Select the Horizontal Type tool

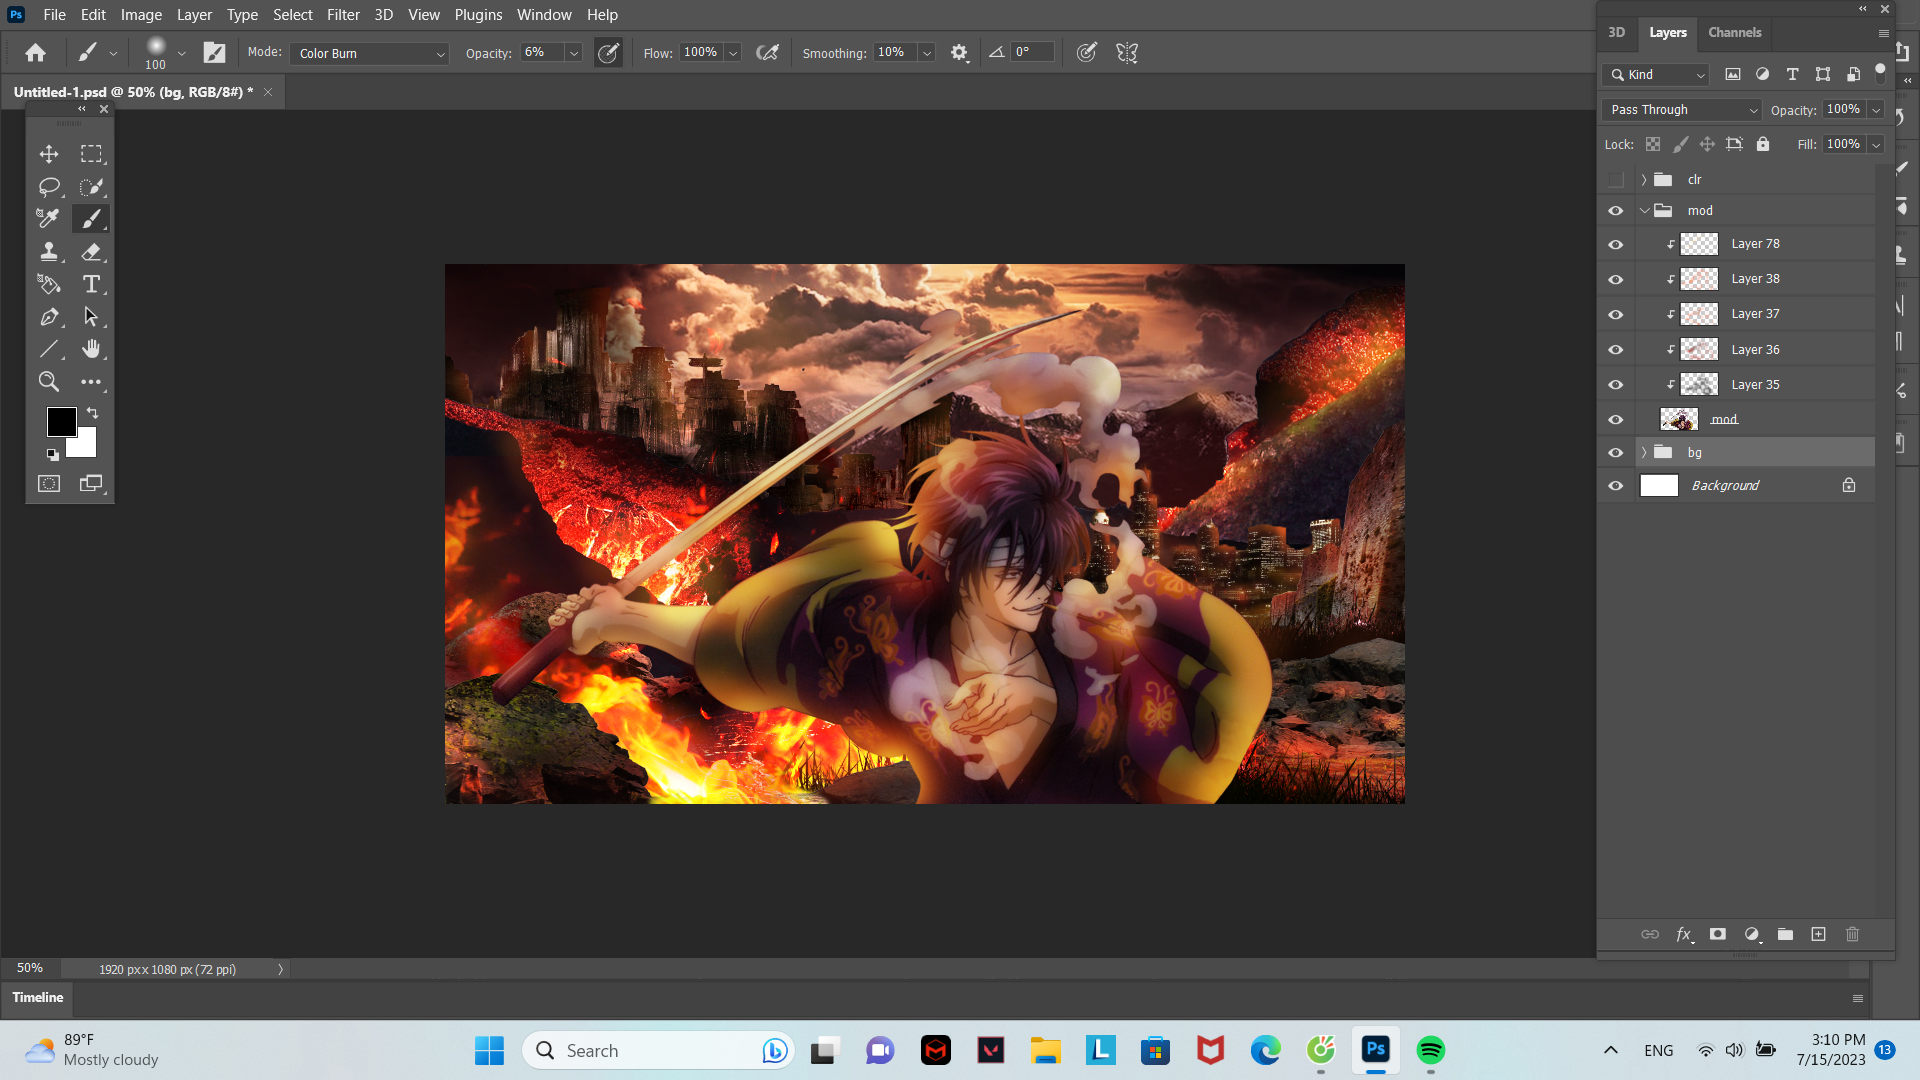tap(91, 285)
